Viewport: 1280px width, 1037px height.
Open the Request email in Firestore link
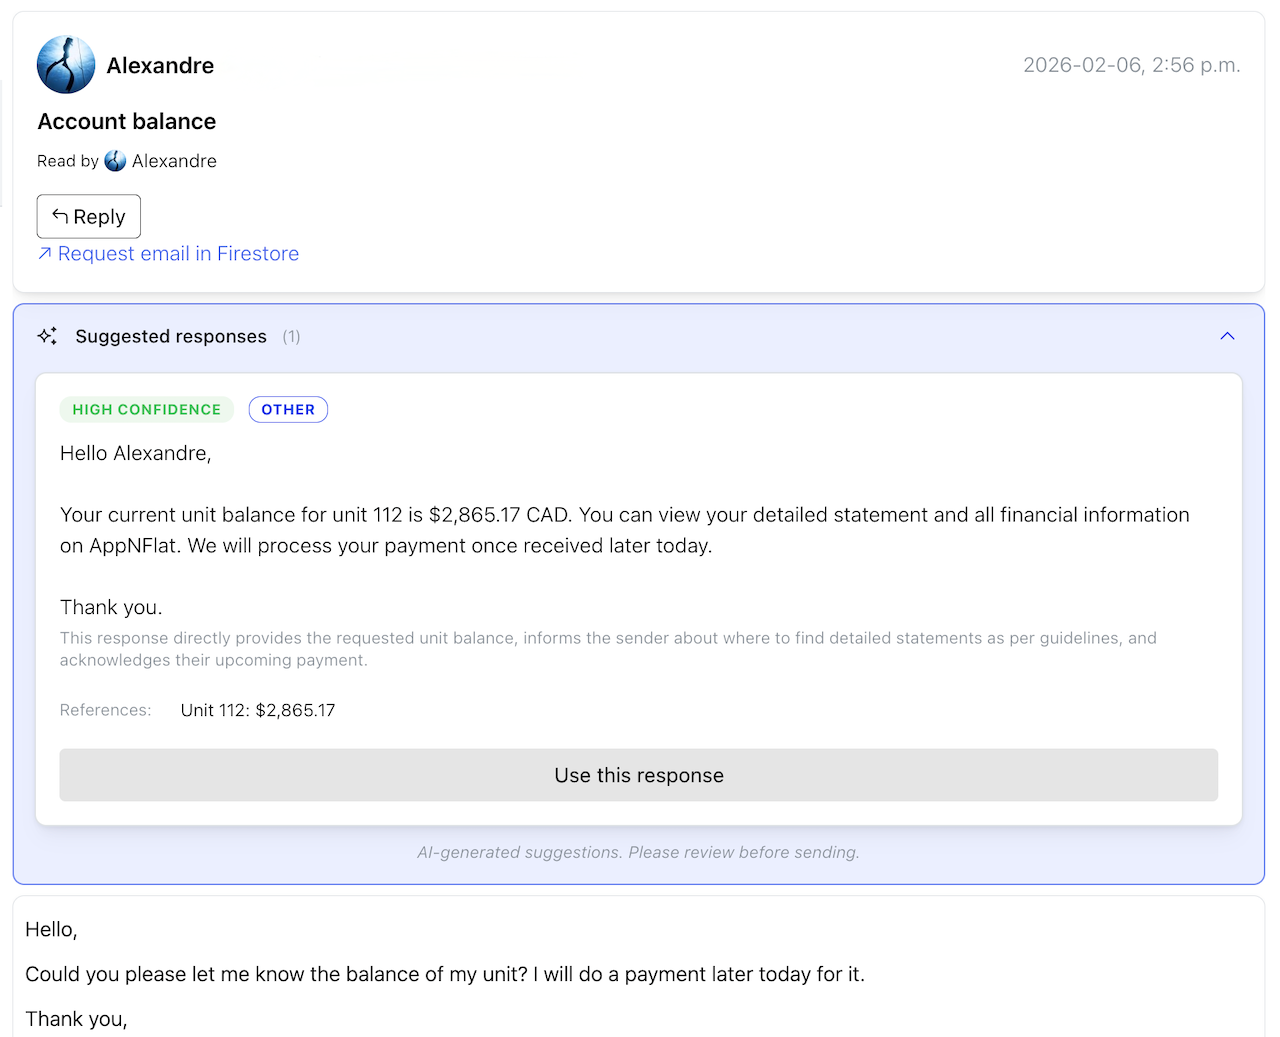pyautogui.click(x=178, y=253)
